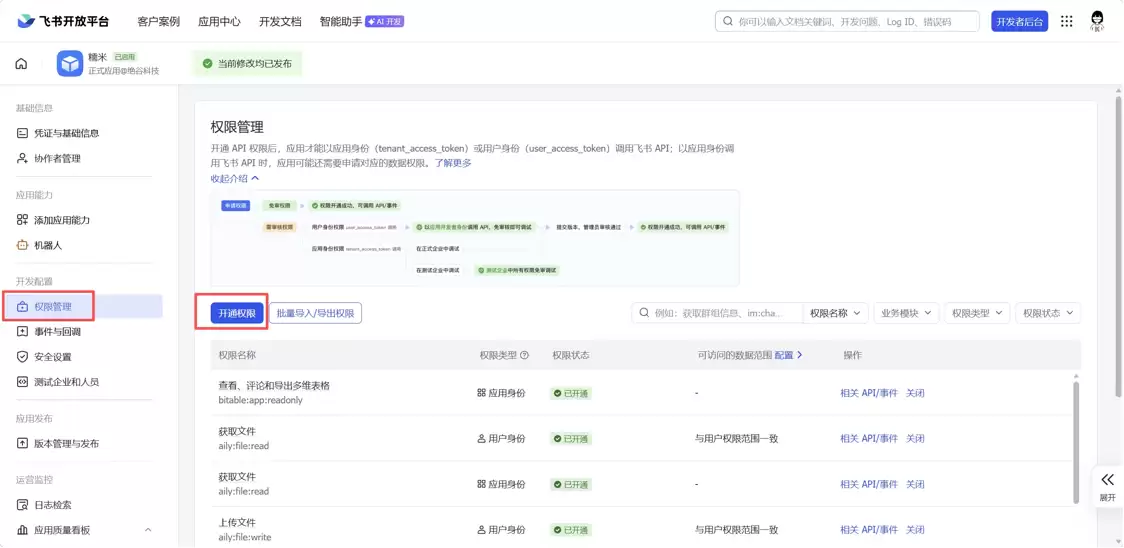
Task: Focus the top documentation search field
Action: click(x=847, y=22)
